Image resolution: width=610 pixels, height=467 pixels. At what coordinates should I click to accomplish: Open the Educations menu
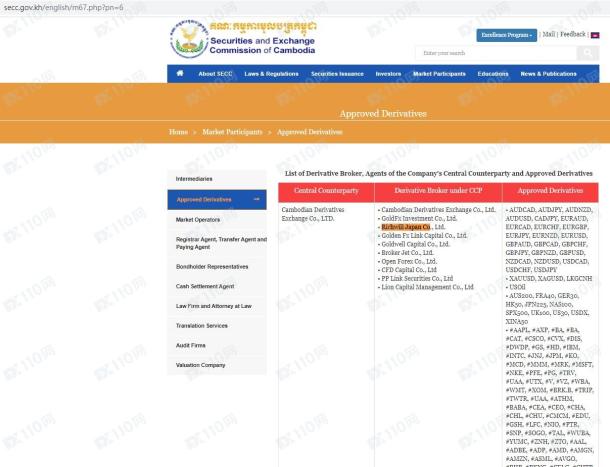(493, 74)
